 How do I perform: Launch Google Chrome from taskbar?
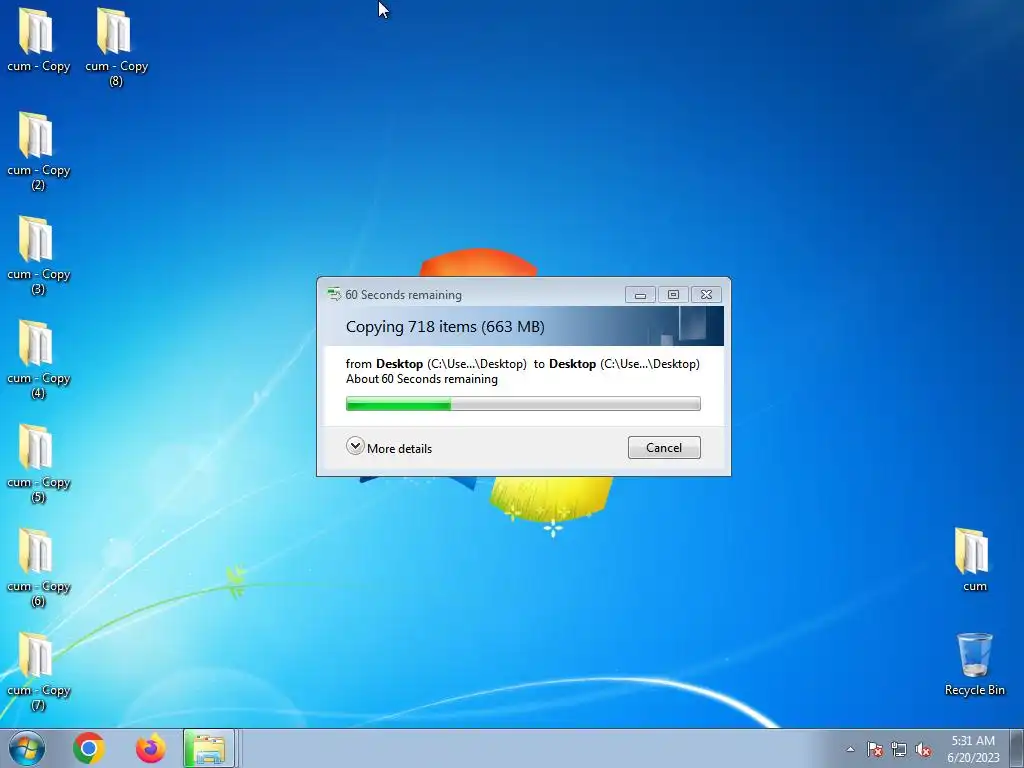pos(89,748)
